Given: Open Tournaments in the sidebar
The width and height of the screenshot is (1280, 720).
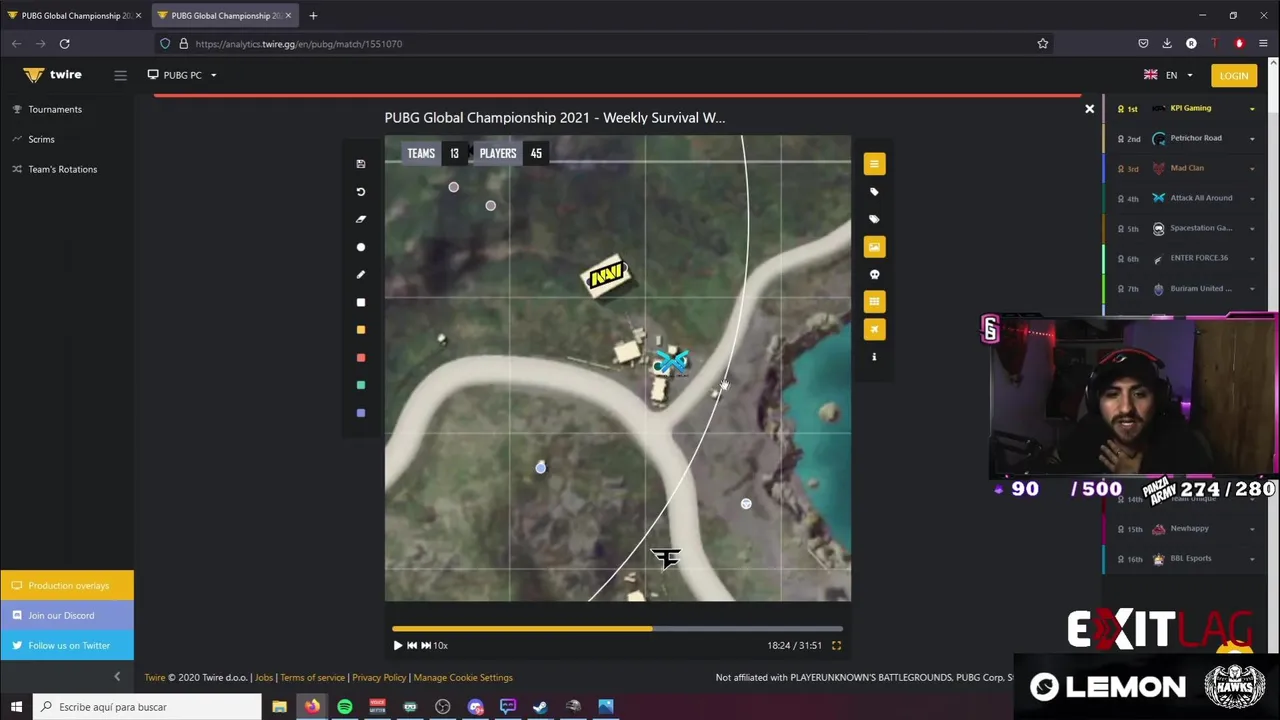Looking at the screenshot, I should (55, 109).
